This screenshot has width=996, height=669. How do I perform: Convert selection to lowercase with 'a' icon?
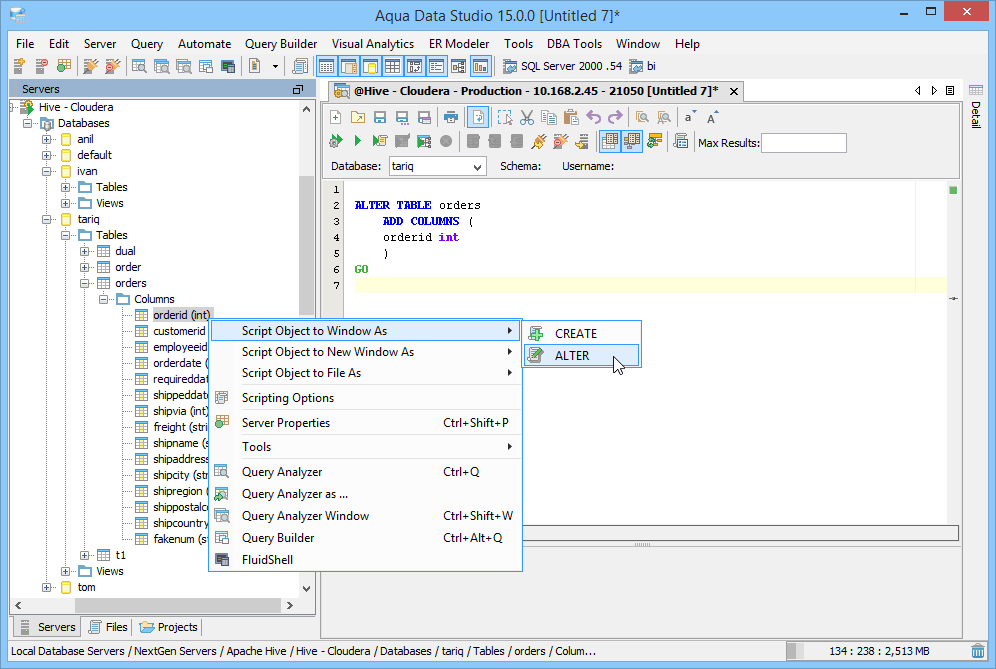(690, 118)
